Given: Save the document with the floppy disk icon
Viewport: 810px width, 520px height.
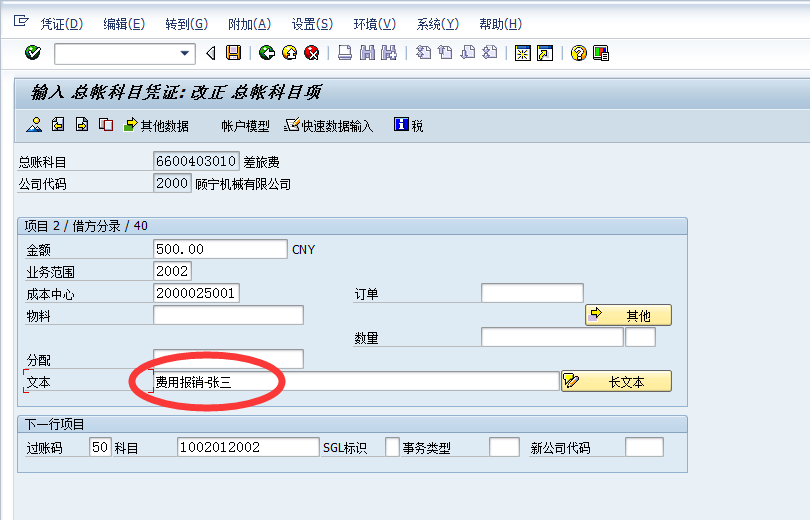Looking at the screenshot, I should (x=233, y=53).
